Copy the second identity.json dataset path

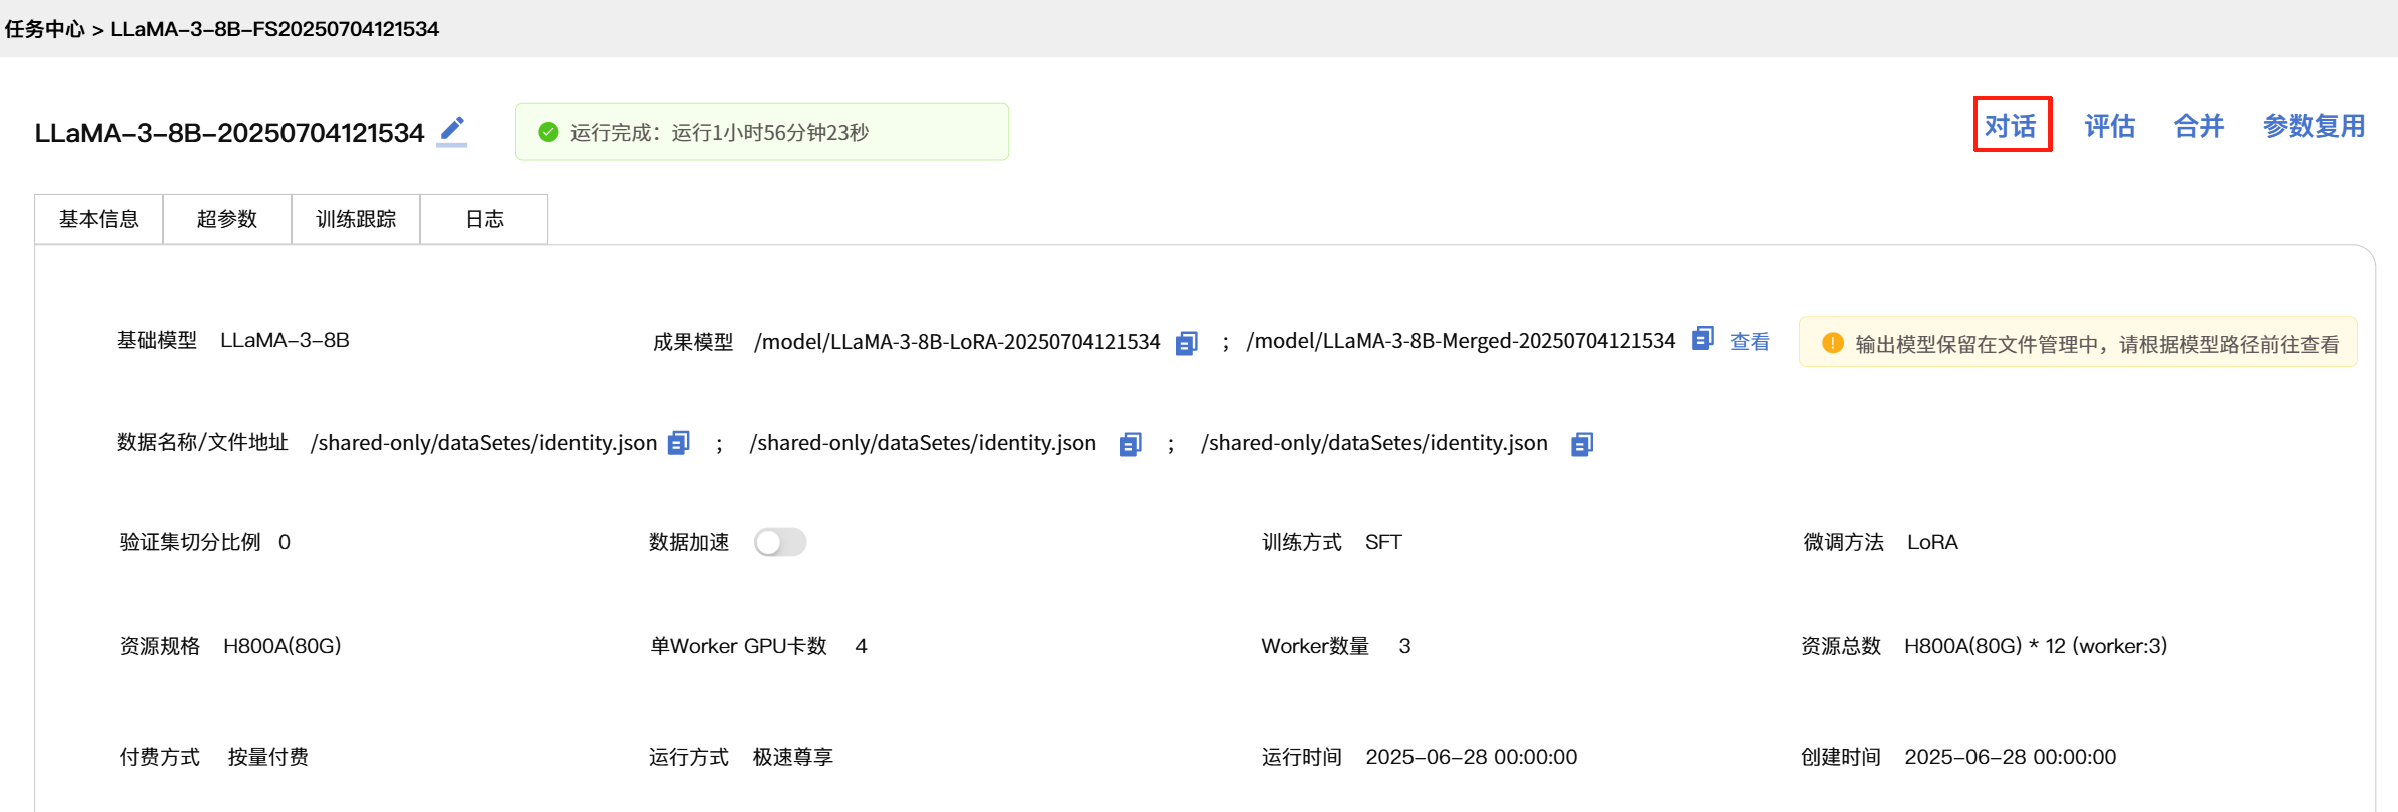[1130, 444]
